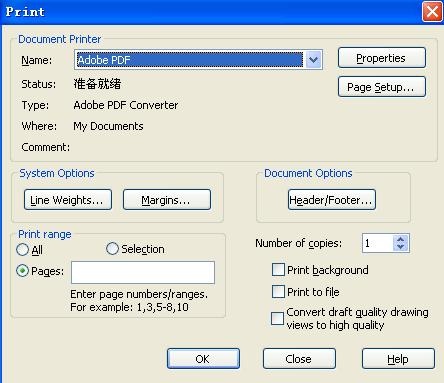This screenshot has height=383, width=444.
Task: Select the Pages radio button
Action: click(x=22, y=271)
